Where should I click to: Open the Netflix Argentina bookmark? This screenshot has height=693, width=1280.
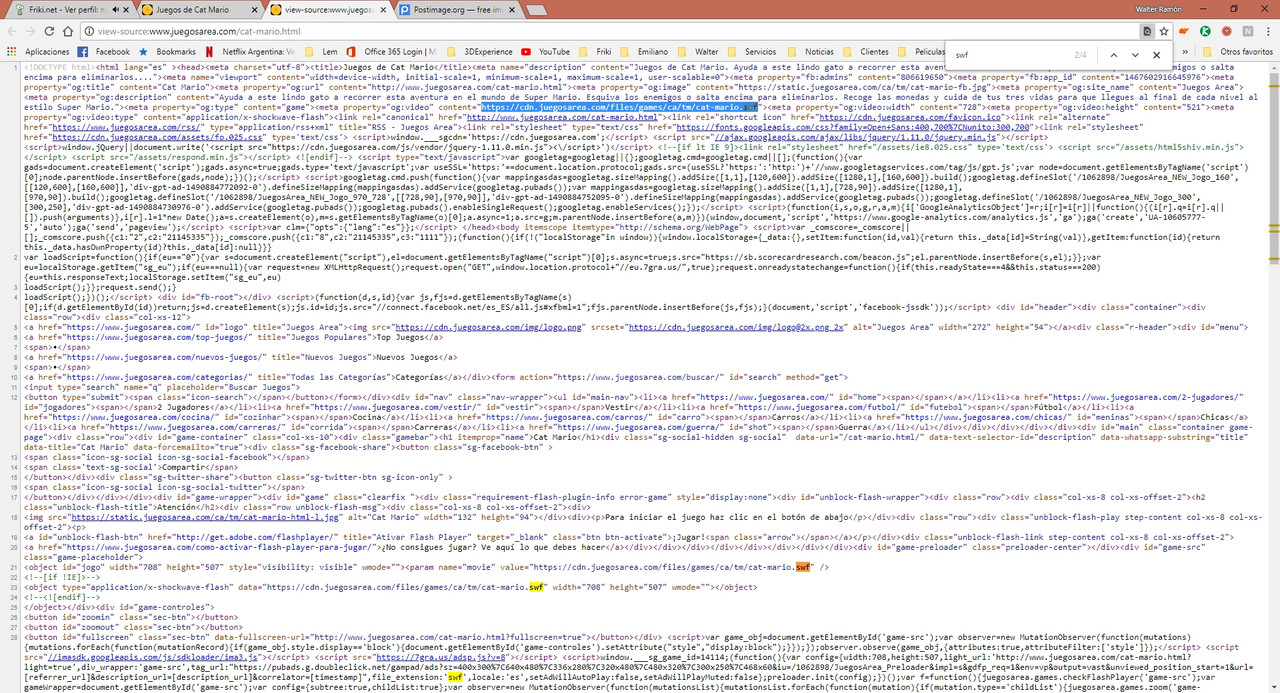(250, 51)
